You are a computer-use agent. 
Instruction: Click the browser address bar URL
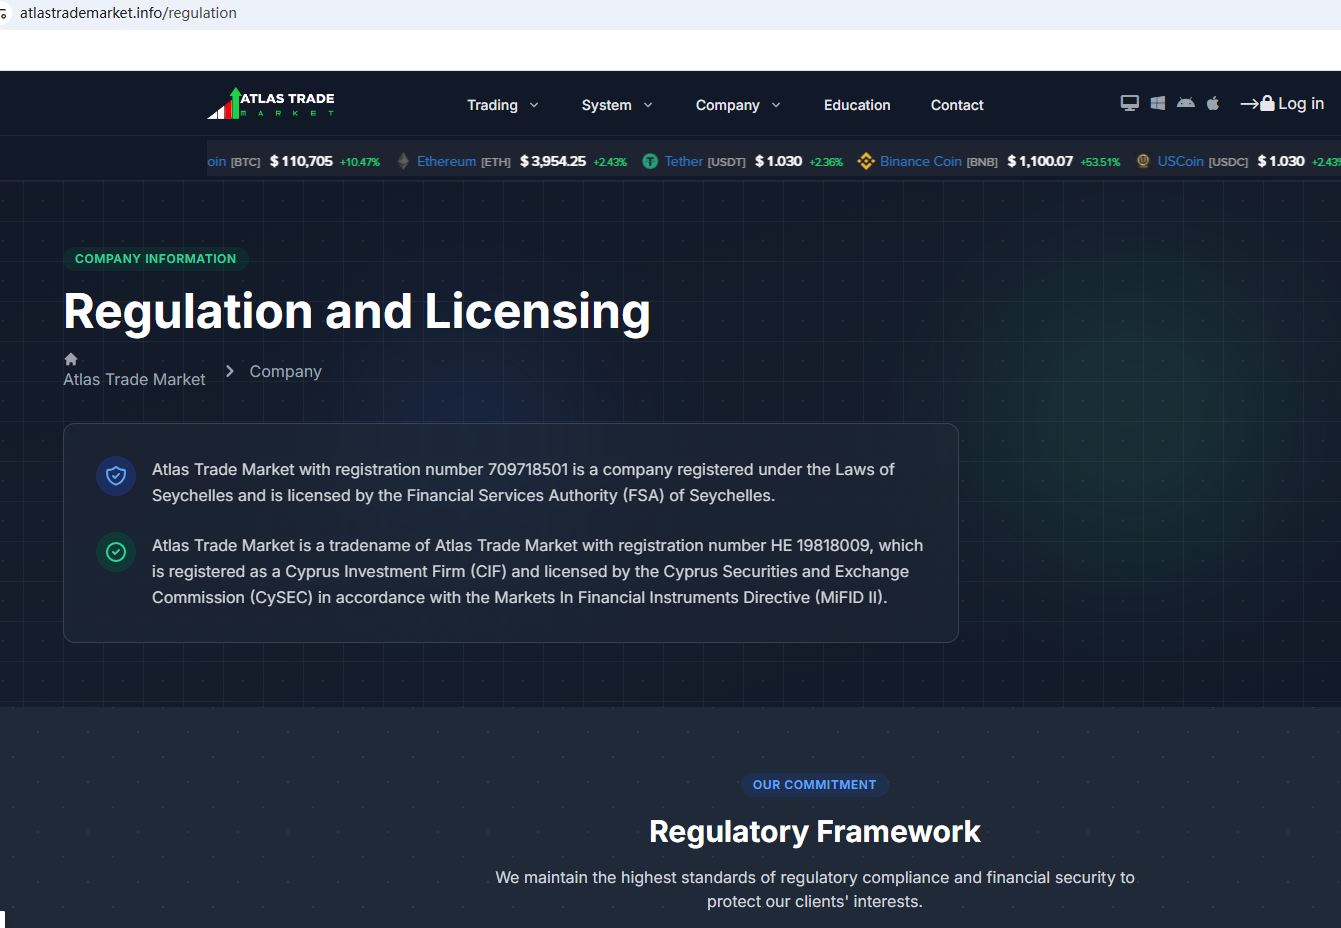(x=128, y=13)
